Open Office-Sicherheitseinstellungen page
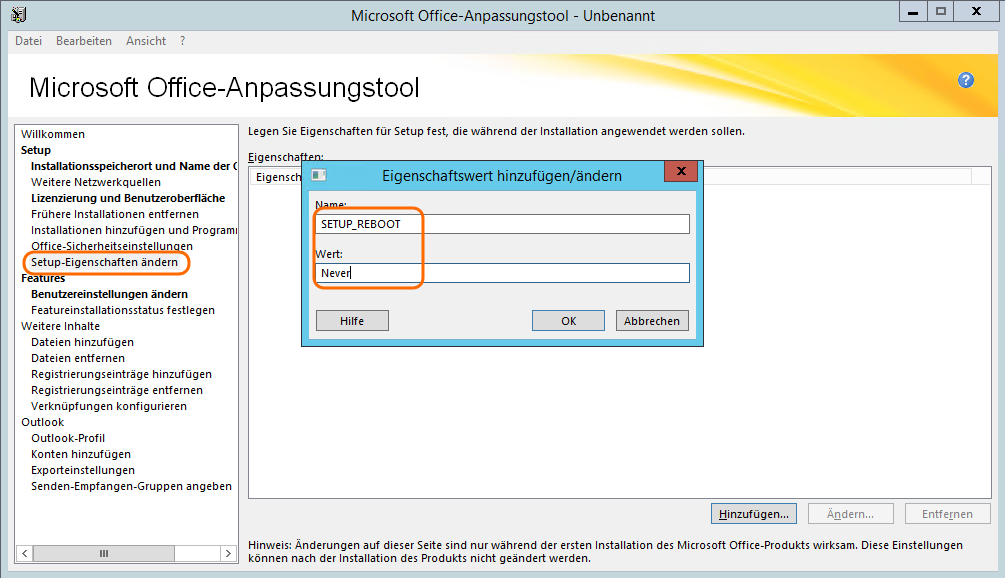 click(112, 246)
